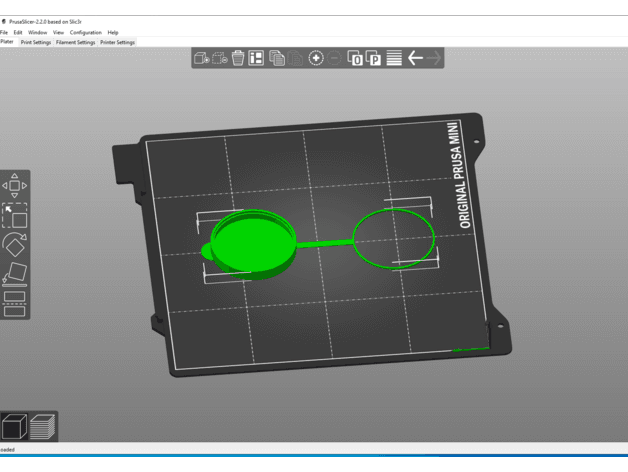Select the Place on face tool

[15, 274]
